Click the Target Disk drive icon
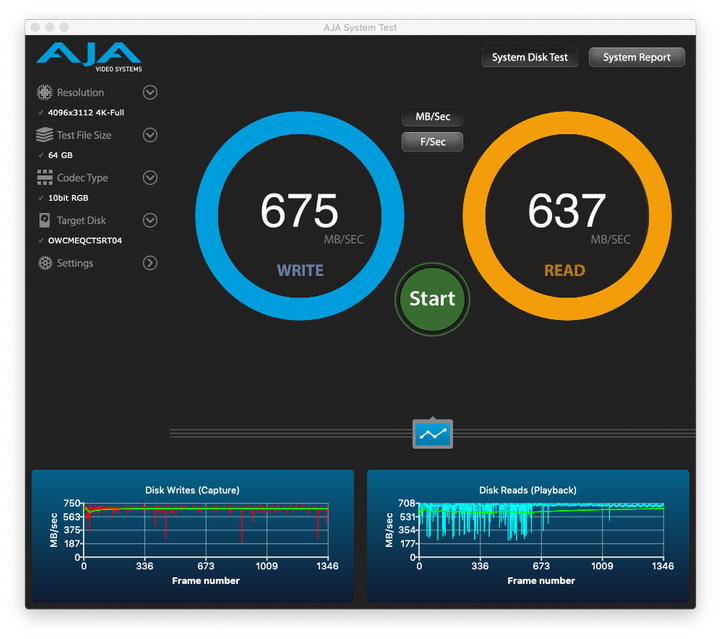This screenshot has height=639, width=720. coord(44,220)
